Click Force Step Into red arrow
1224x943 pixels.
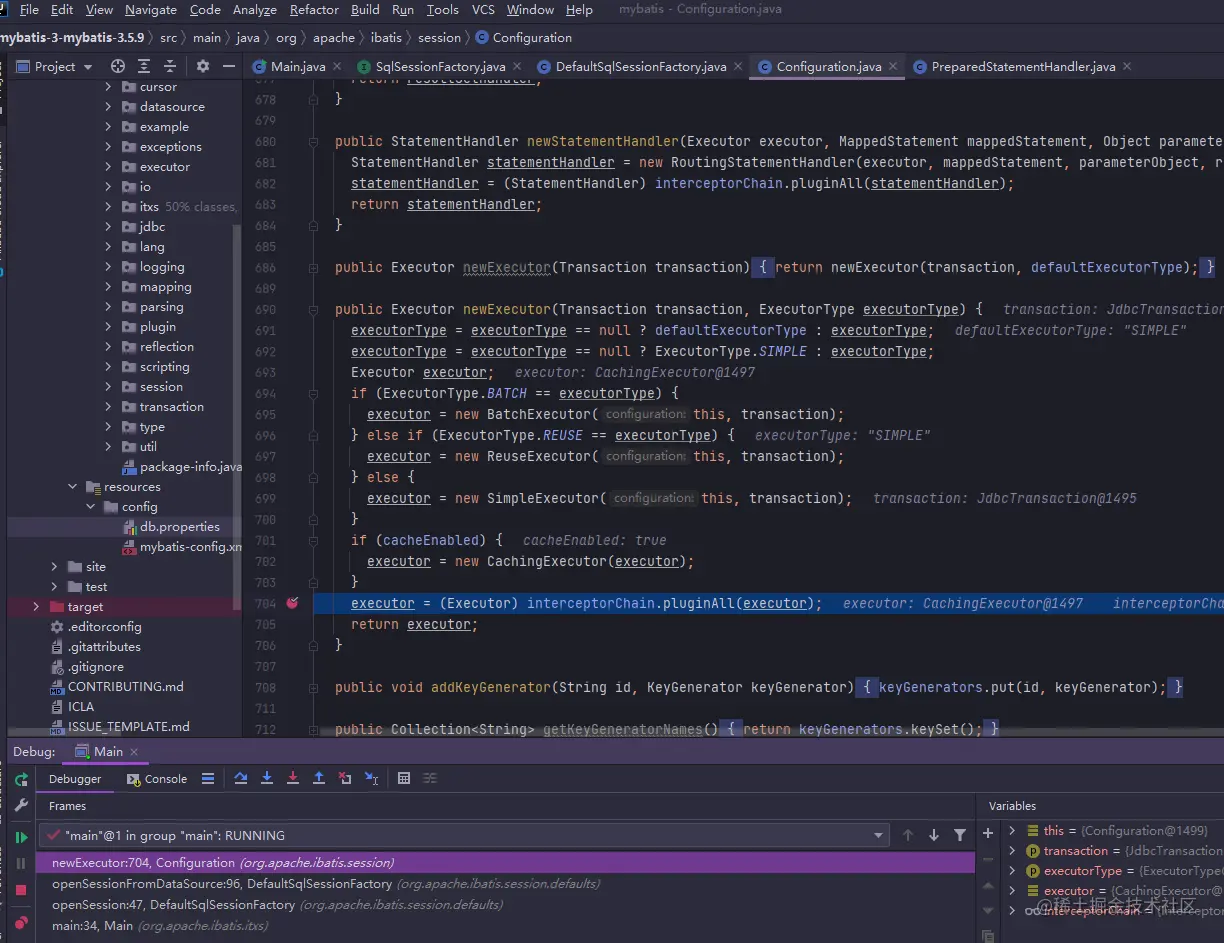click(293, 778)
